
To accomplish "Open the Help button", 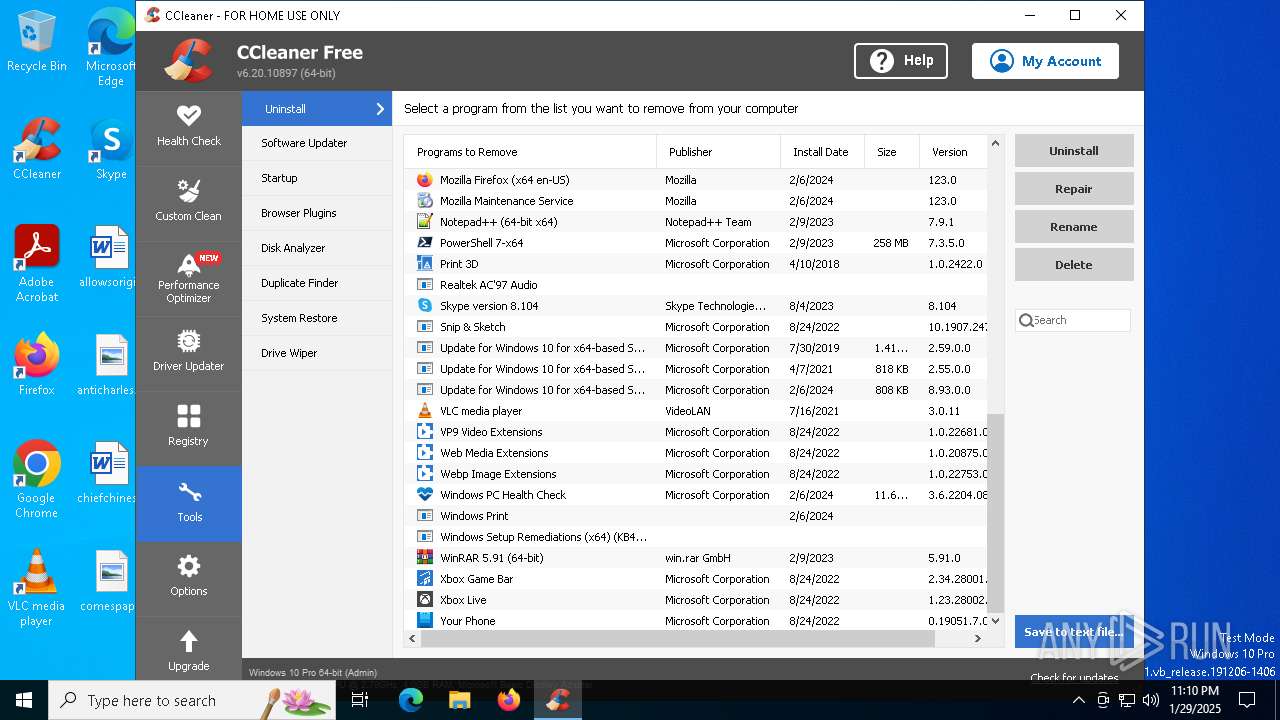I will 900,61.
